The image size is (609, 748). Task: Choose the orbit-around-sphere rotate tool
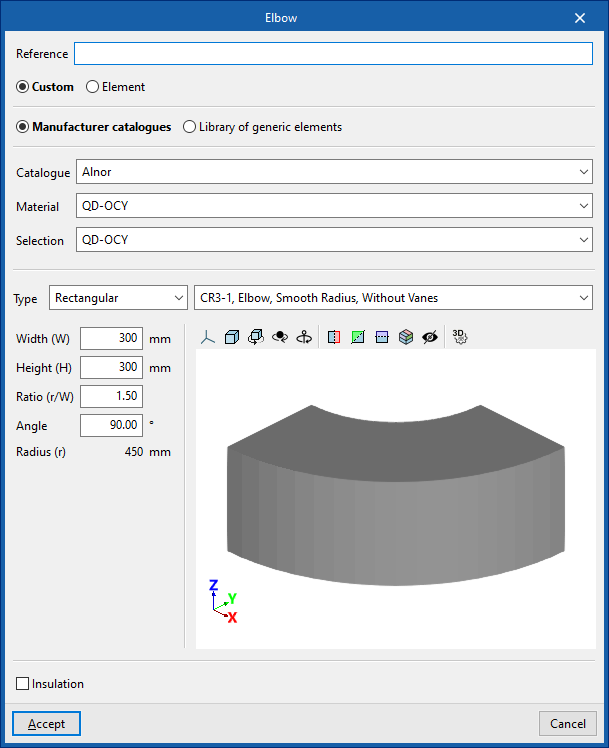tap(280, 337)
